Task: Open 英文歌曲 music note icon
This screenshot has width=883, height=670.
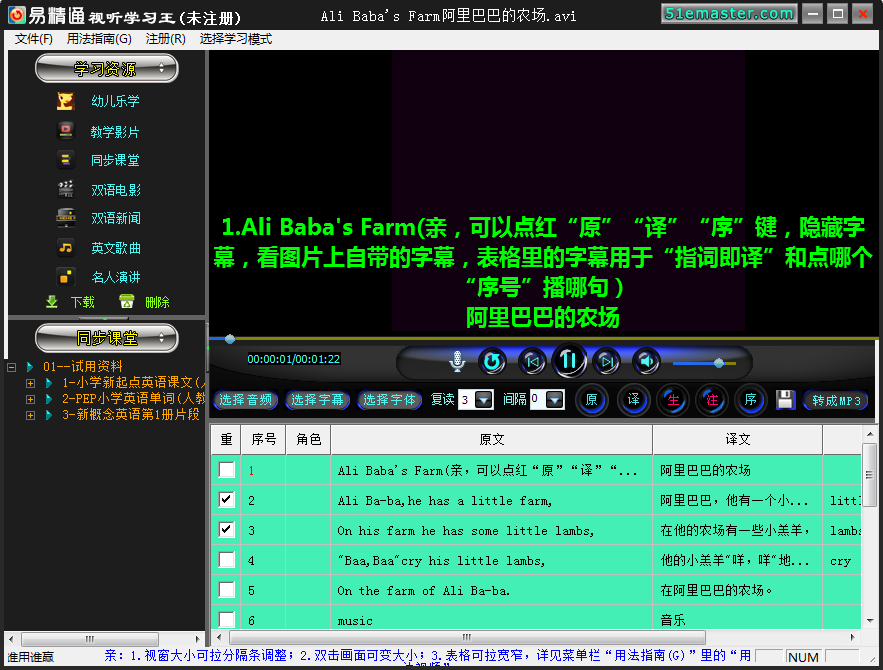Action: pos(66,247)
